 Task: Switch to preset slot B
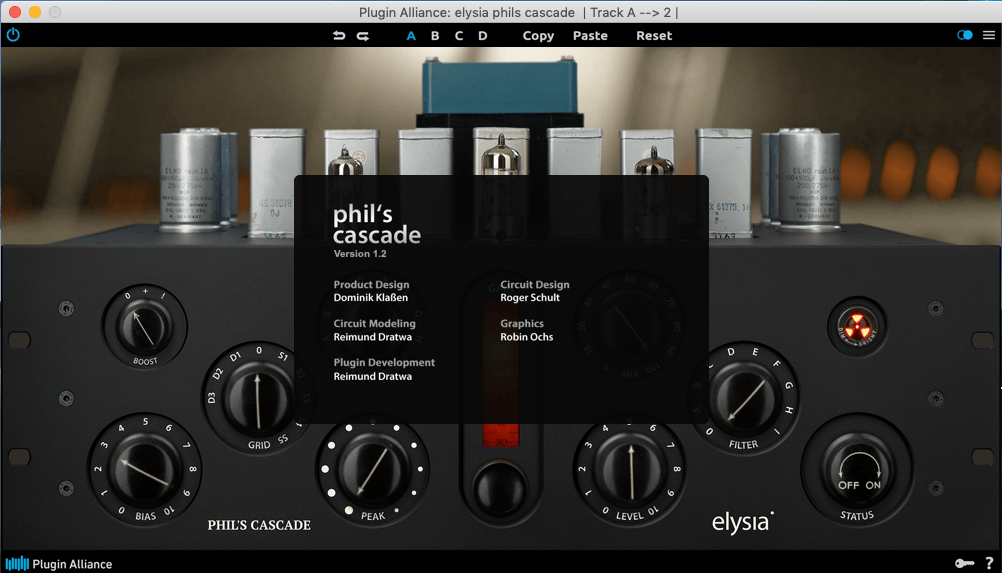435,36
